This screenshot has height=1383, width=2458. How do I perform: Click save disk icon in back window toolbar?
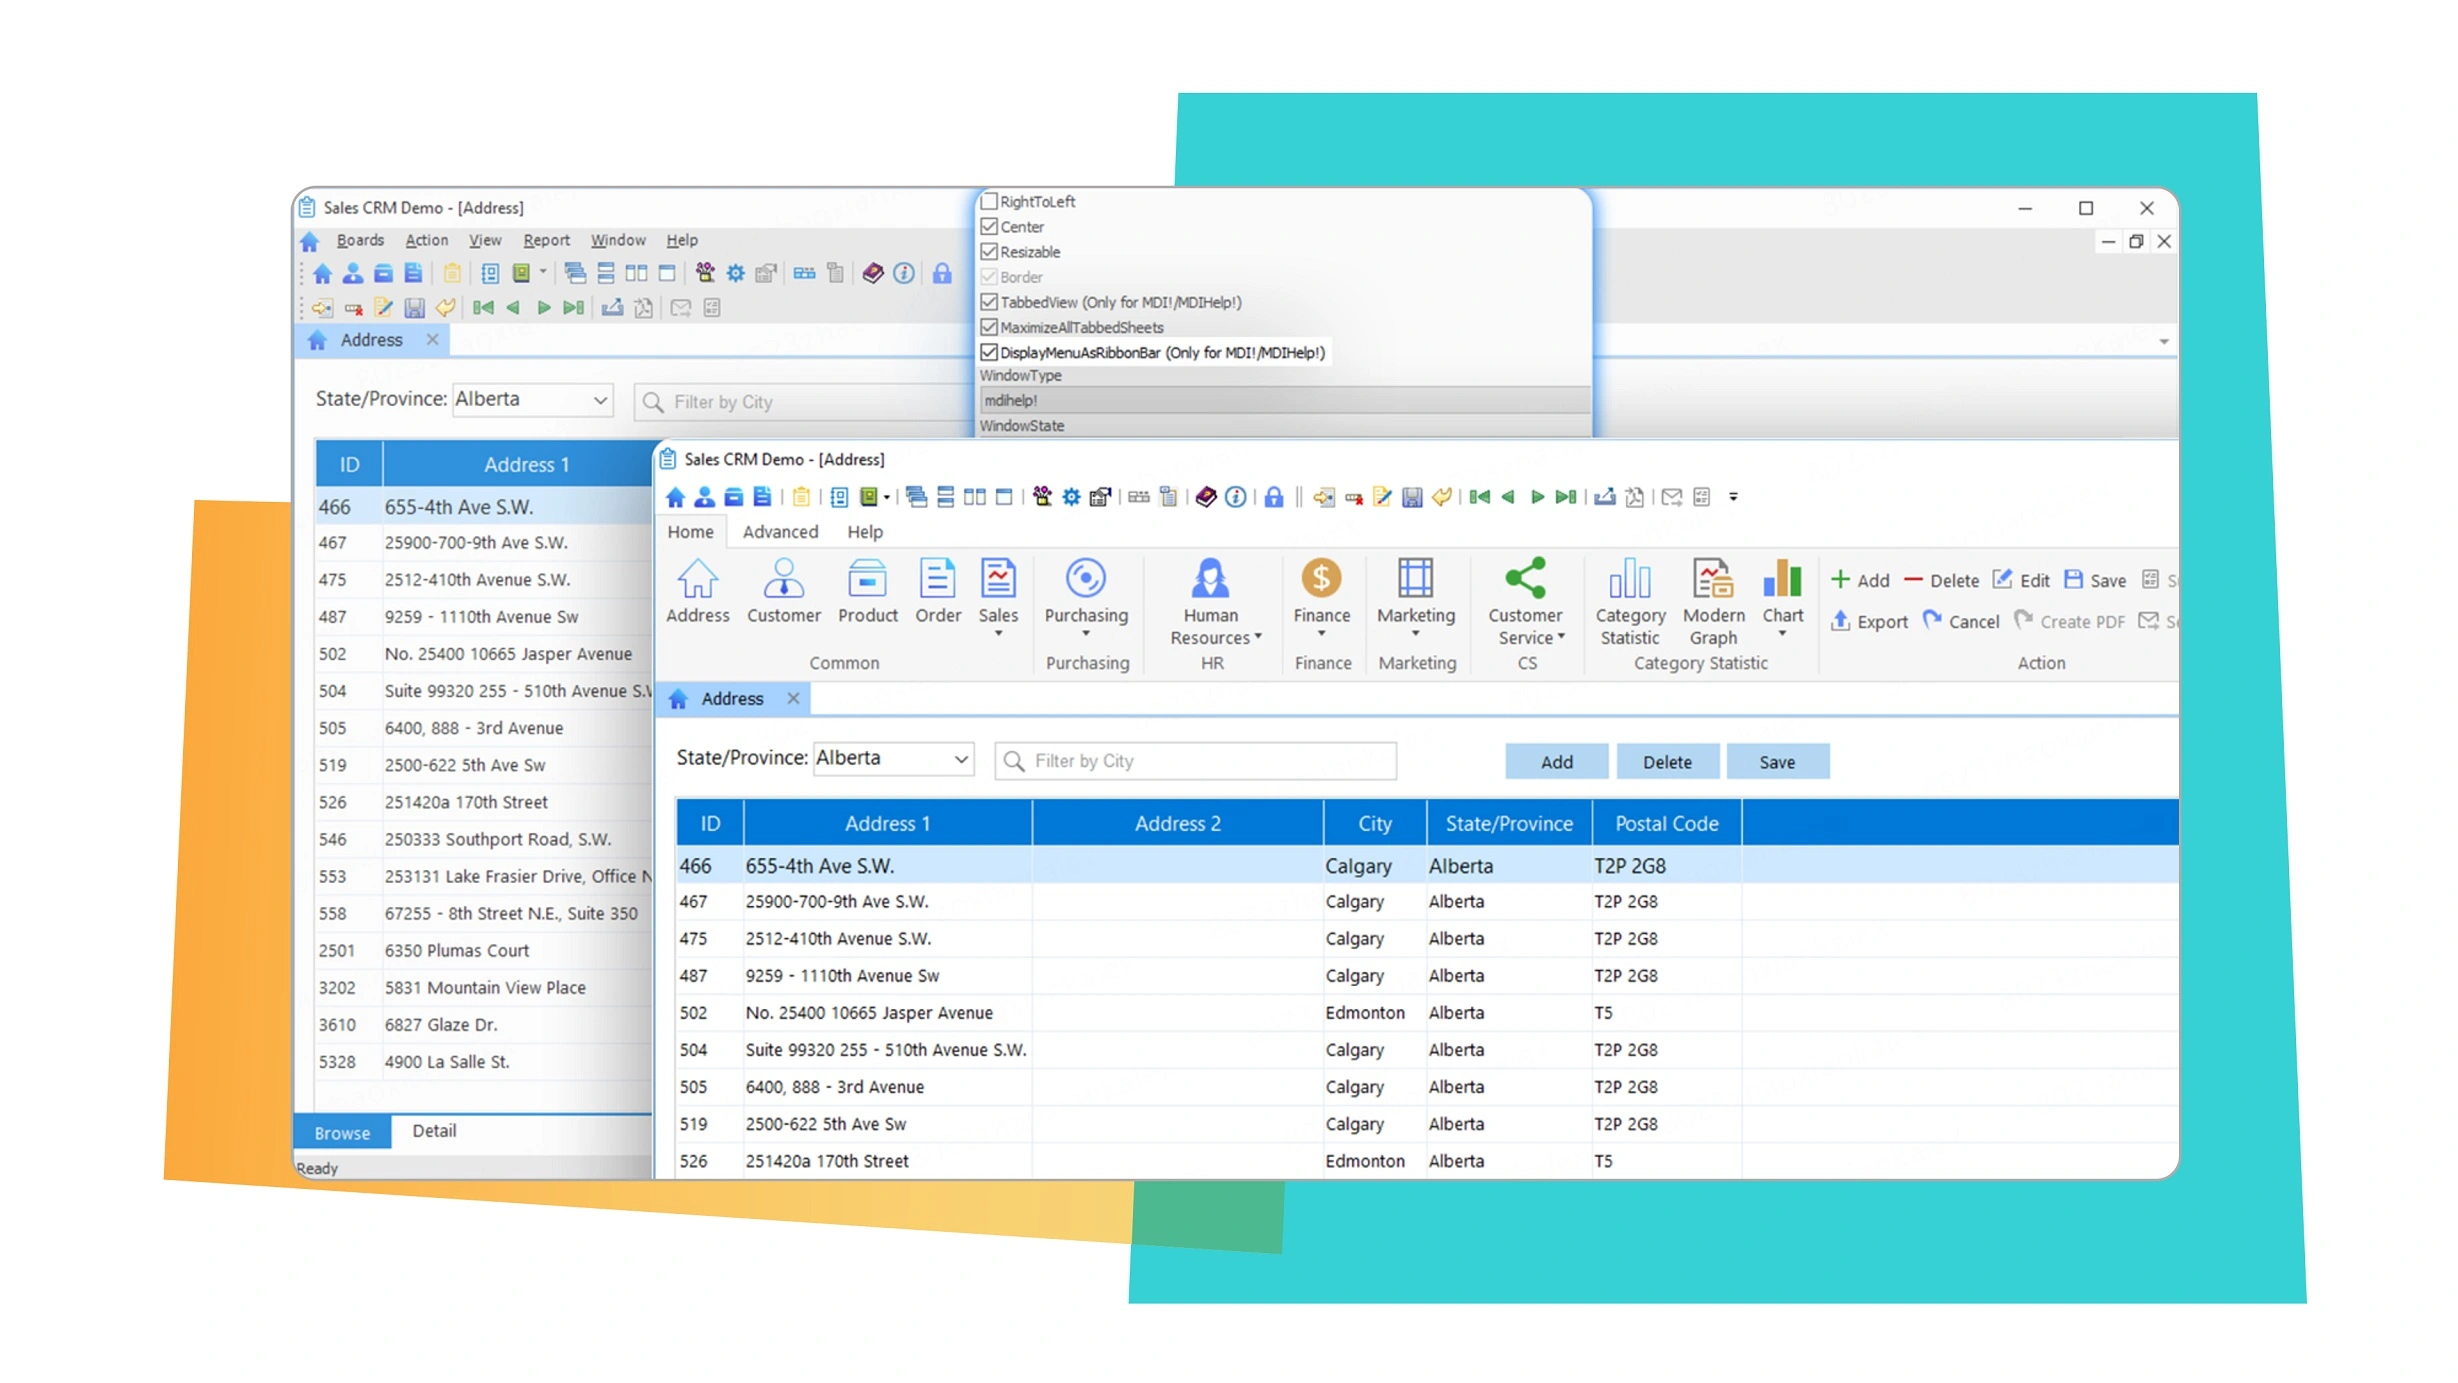pyautogui.click(x=414, y=308)
